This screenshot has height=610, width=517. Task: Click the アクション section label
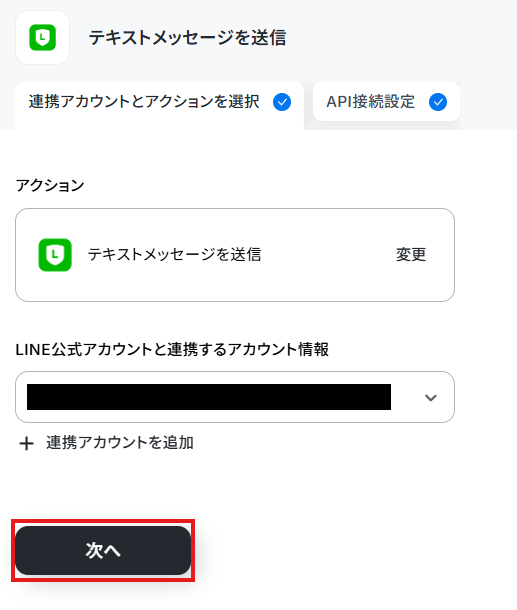(50, 185)
